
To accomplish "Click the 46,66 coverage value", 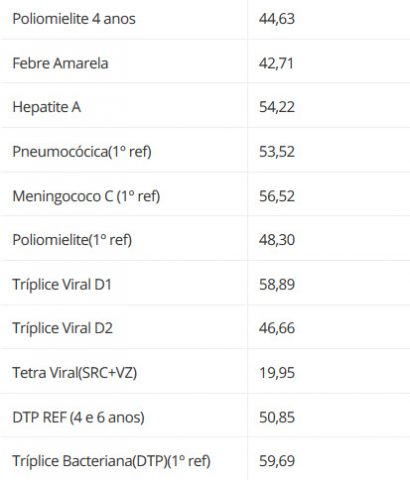I will click(277, 328).
